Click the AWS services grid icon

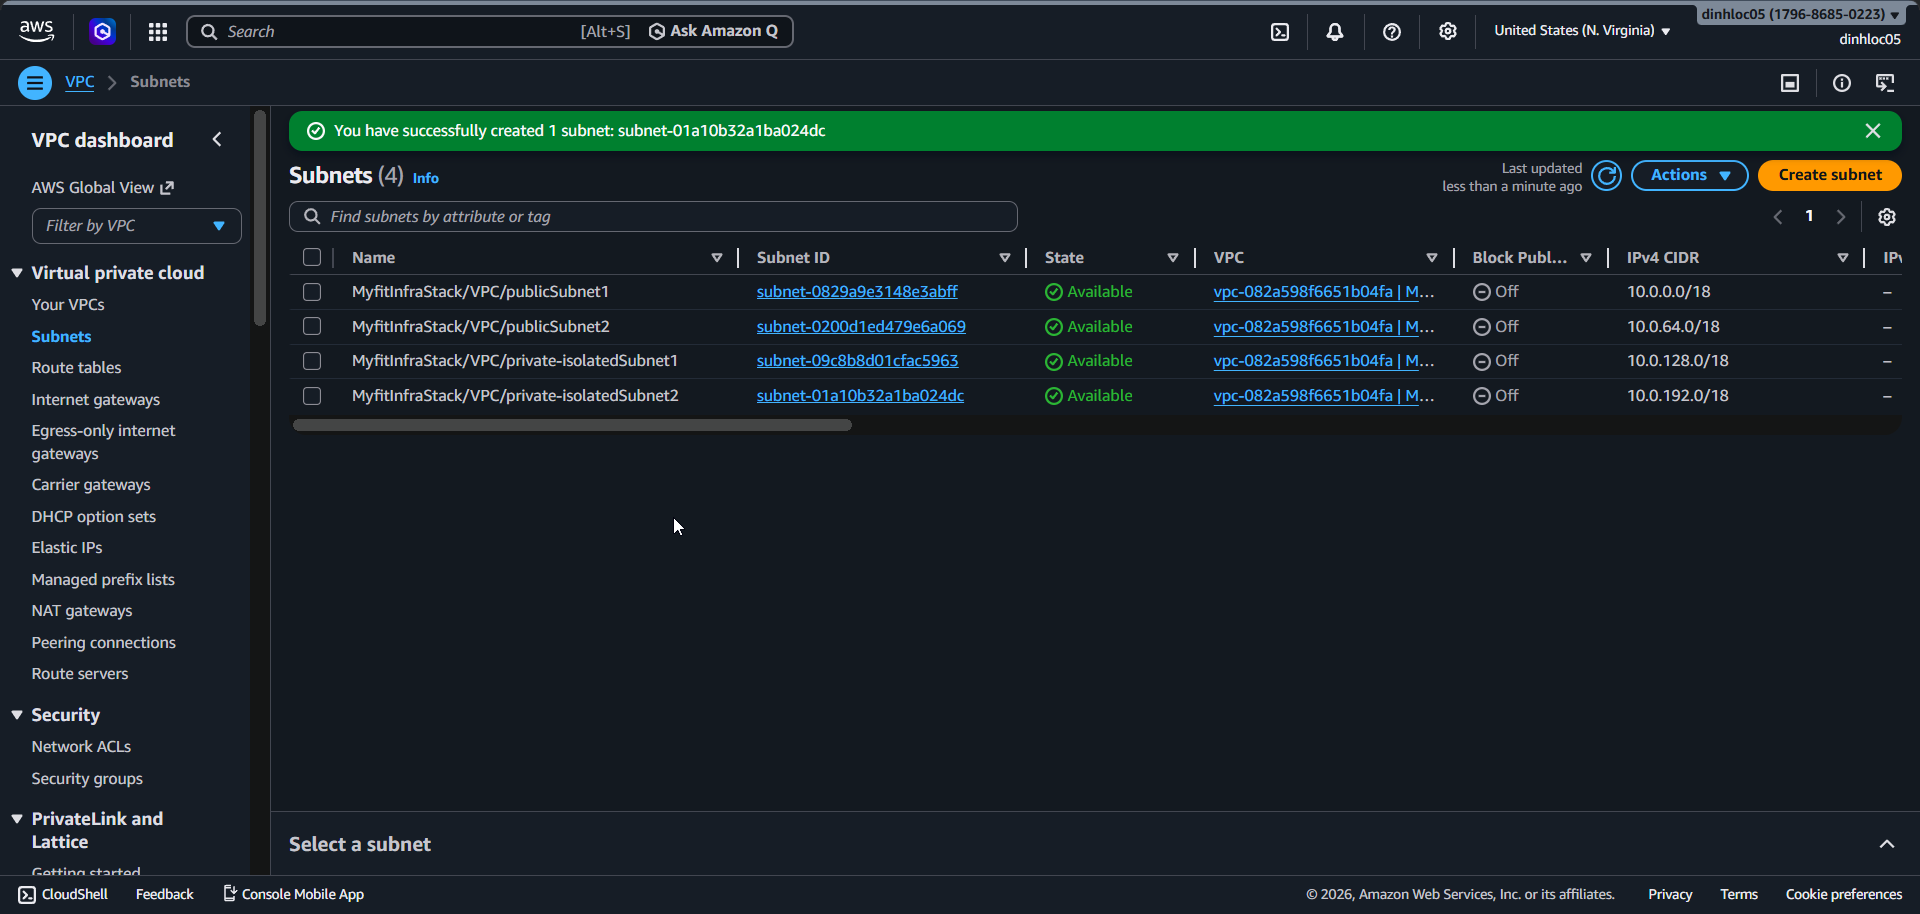[157, 31]
